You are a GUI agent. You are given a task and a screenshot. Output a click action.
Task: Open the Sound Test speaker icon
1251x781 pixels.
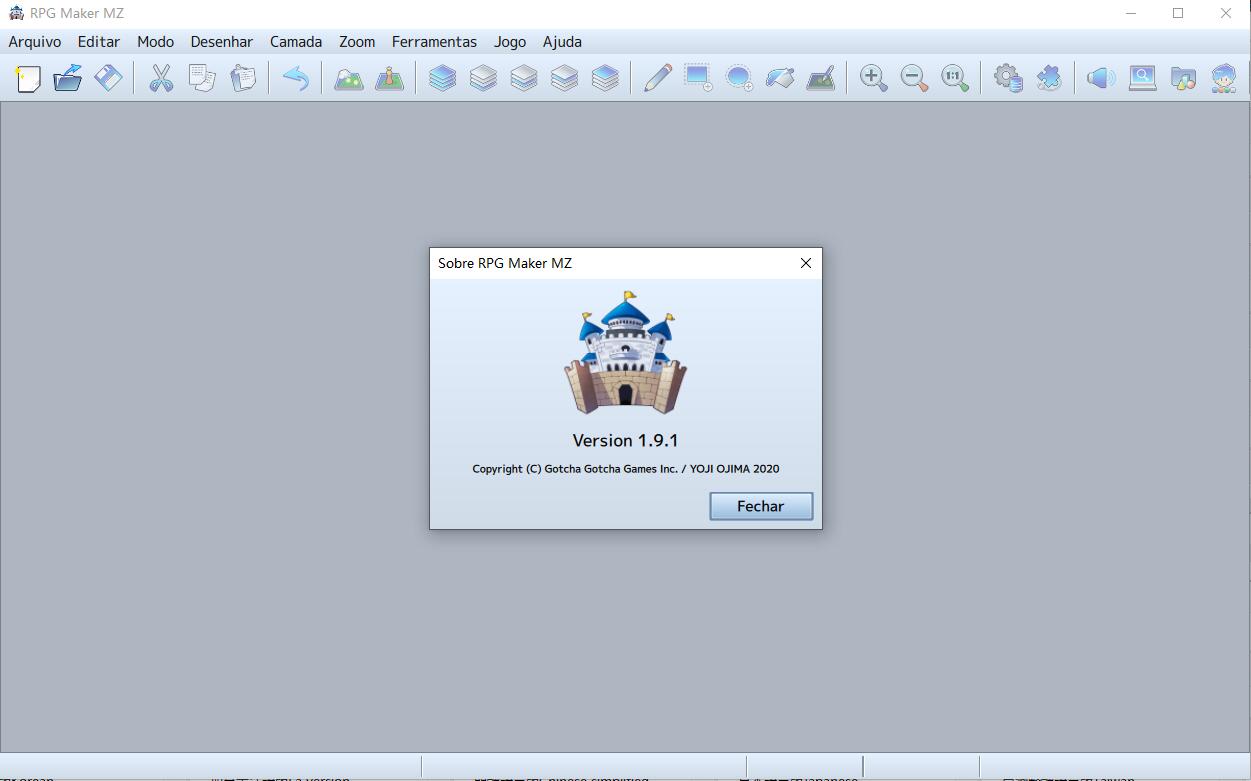pos(1101,78)
